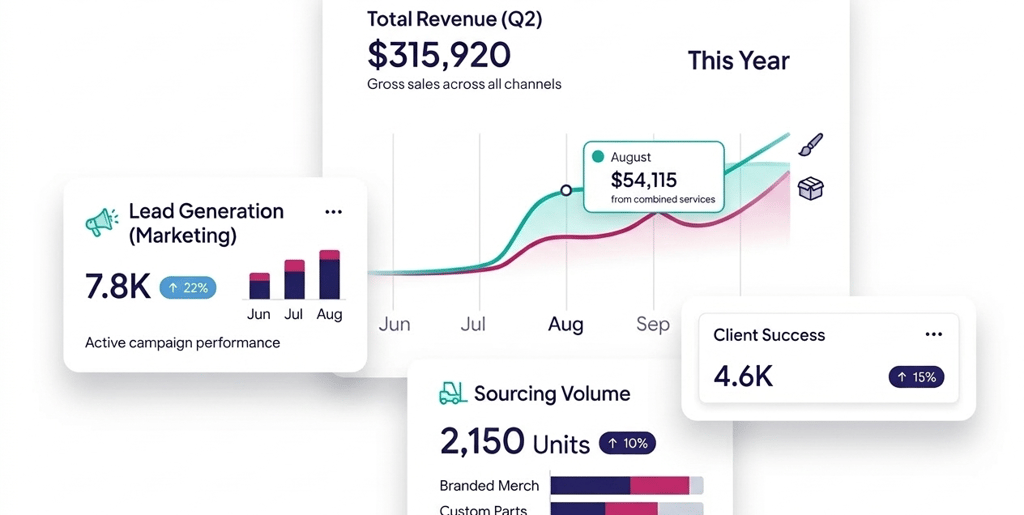Click the paintbrush icon beside the revenue chart
This screenshot has height=515, width=1024.
[810, 145]
